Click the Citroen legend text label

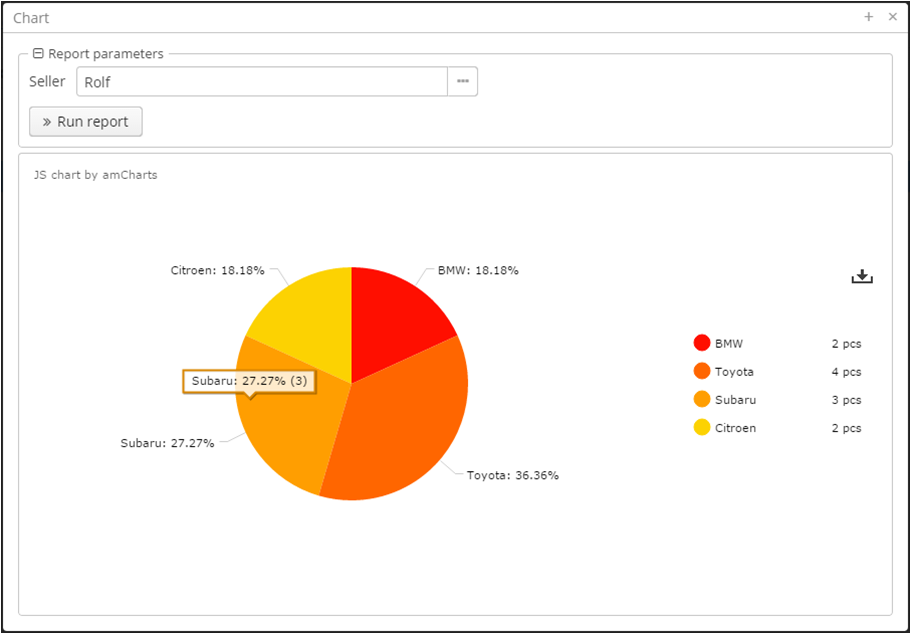735,428
